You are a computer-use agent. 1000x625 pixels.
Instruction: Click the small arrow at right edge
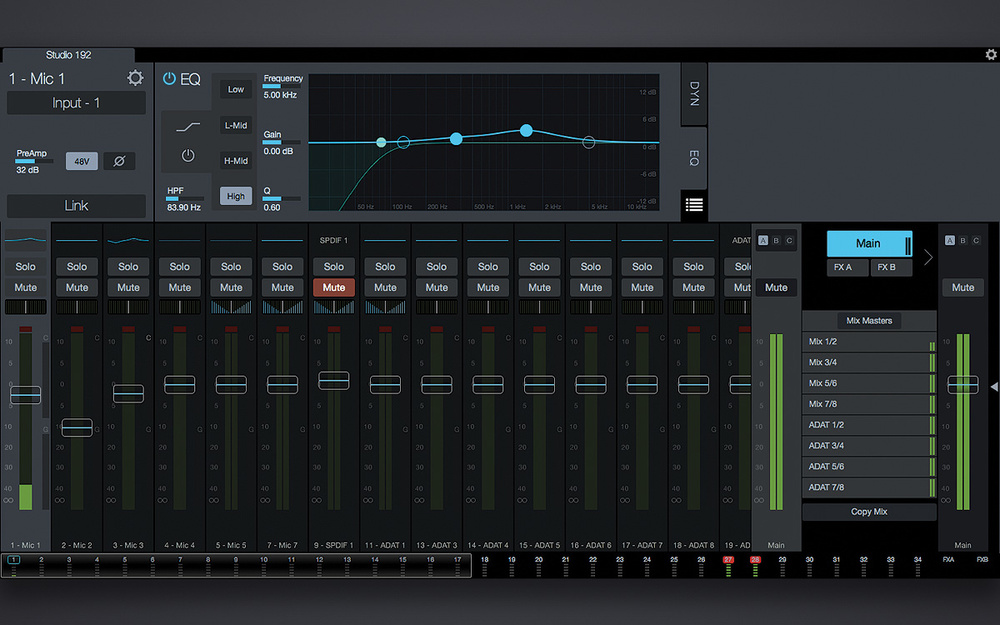(x=993, y=386)
